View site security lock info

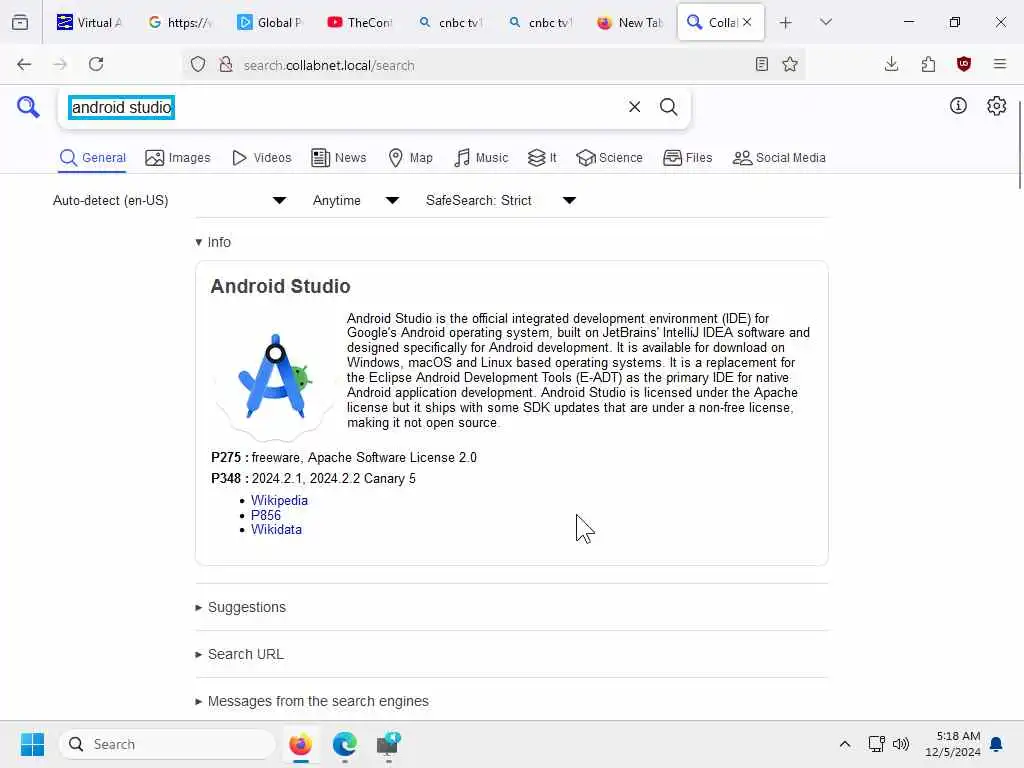click(x=226, y=65)
